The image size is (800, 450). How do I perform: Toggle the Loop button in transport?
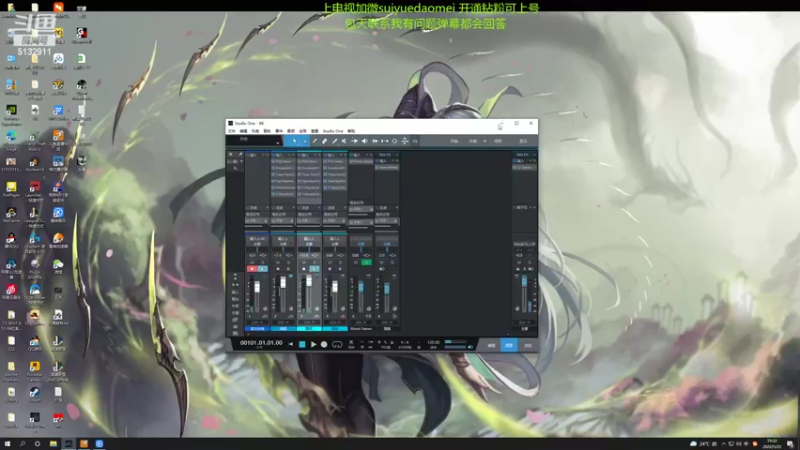point(337,344)
